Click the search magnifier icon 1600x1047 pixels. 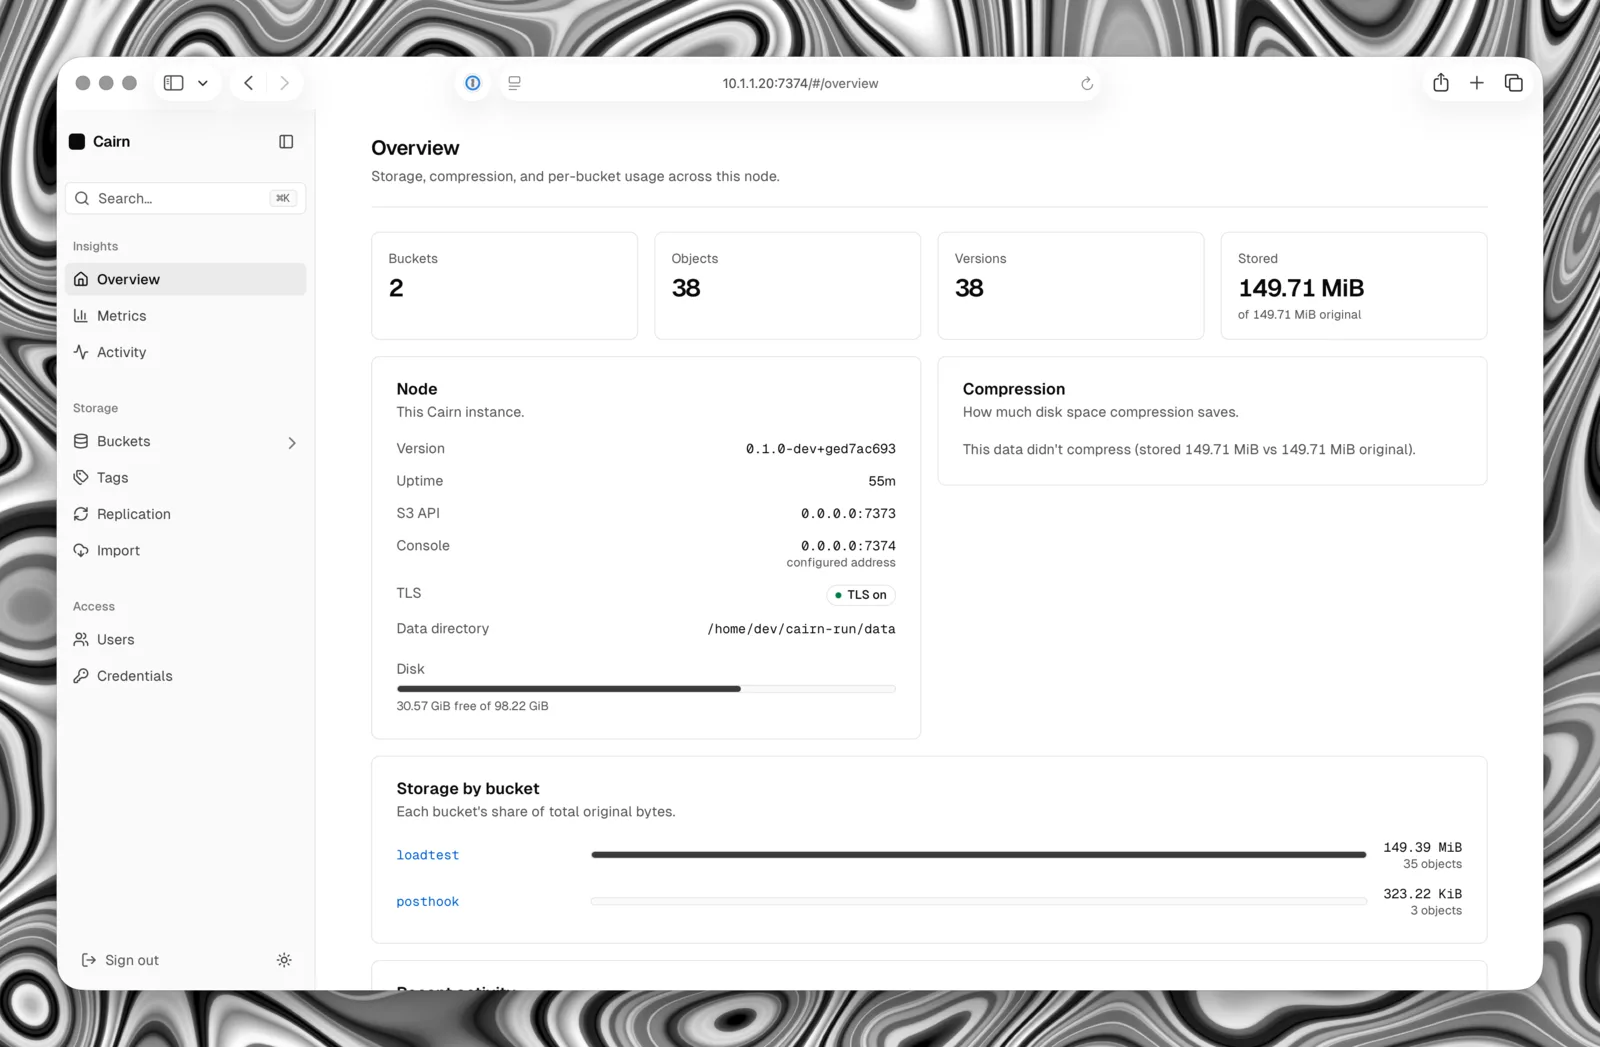[x=82, y=198]
